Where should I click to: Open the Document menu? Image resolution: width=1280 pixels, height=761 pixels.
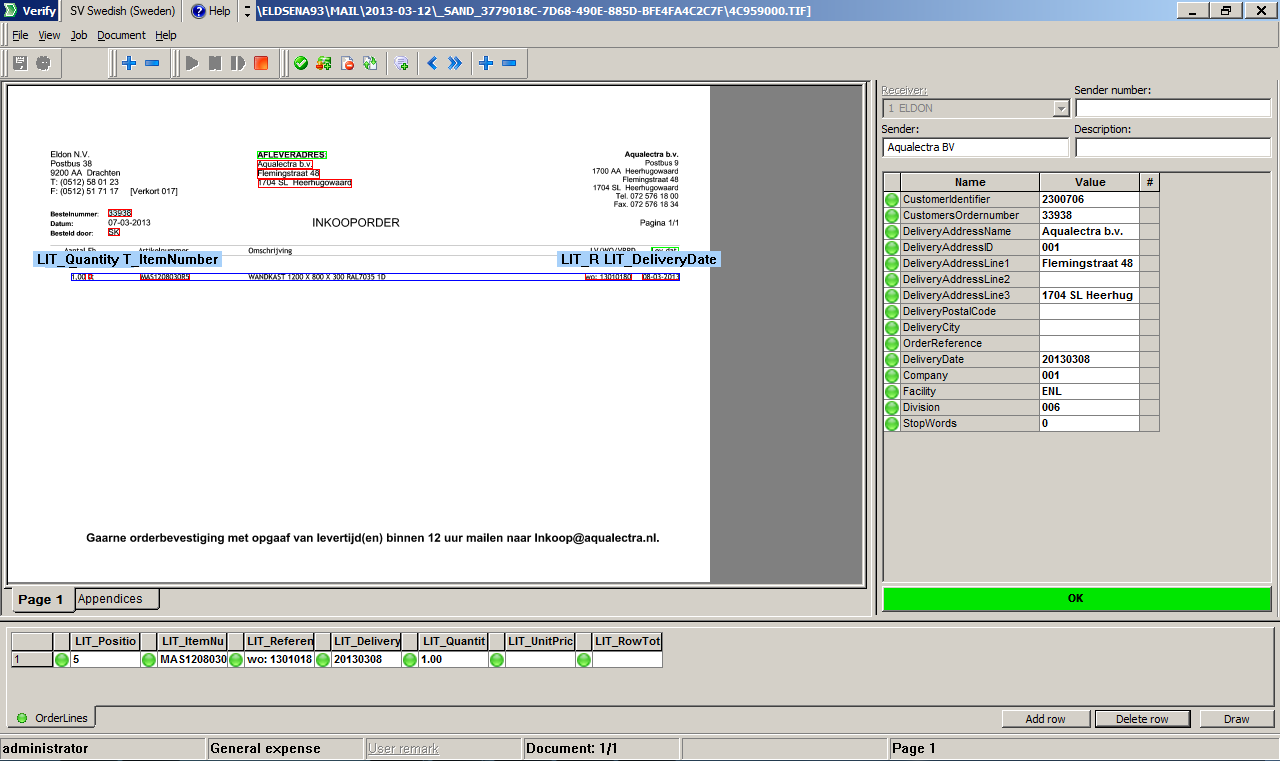pyautogui.click(x=121, y=35)
